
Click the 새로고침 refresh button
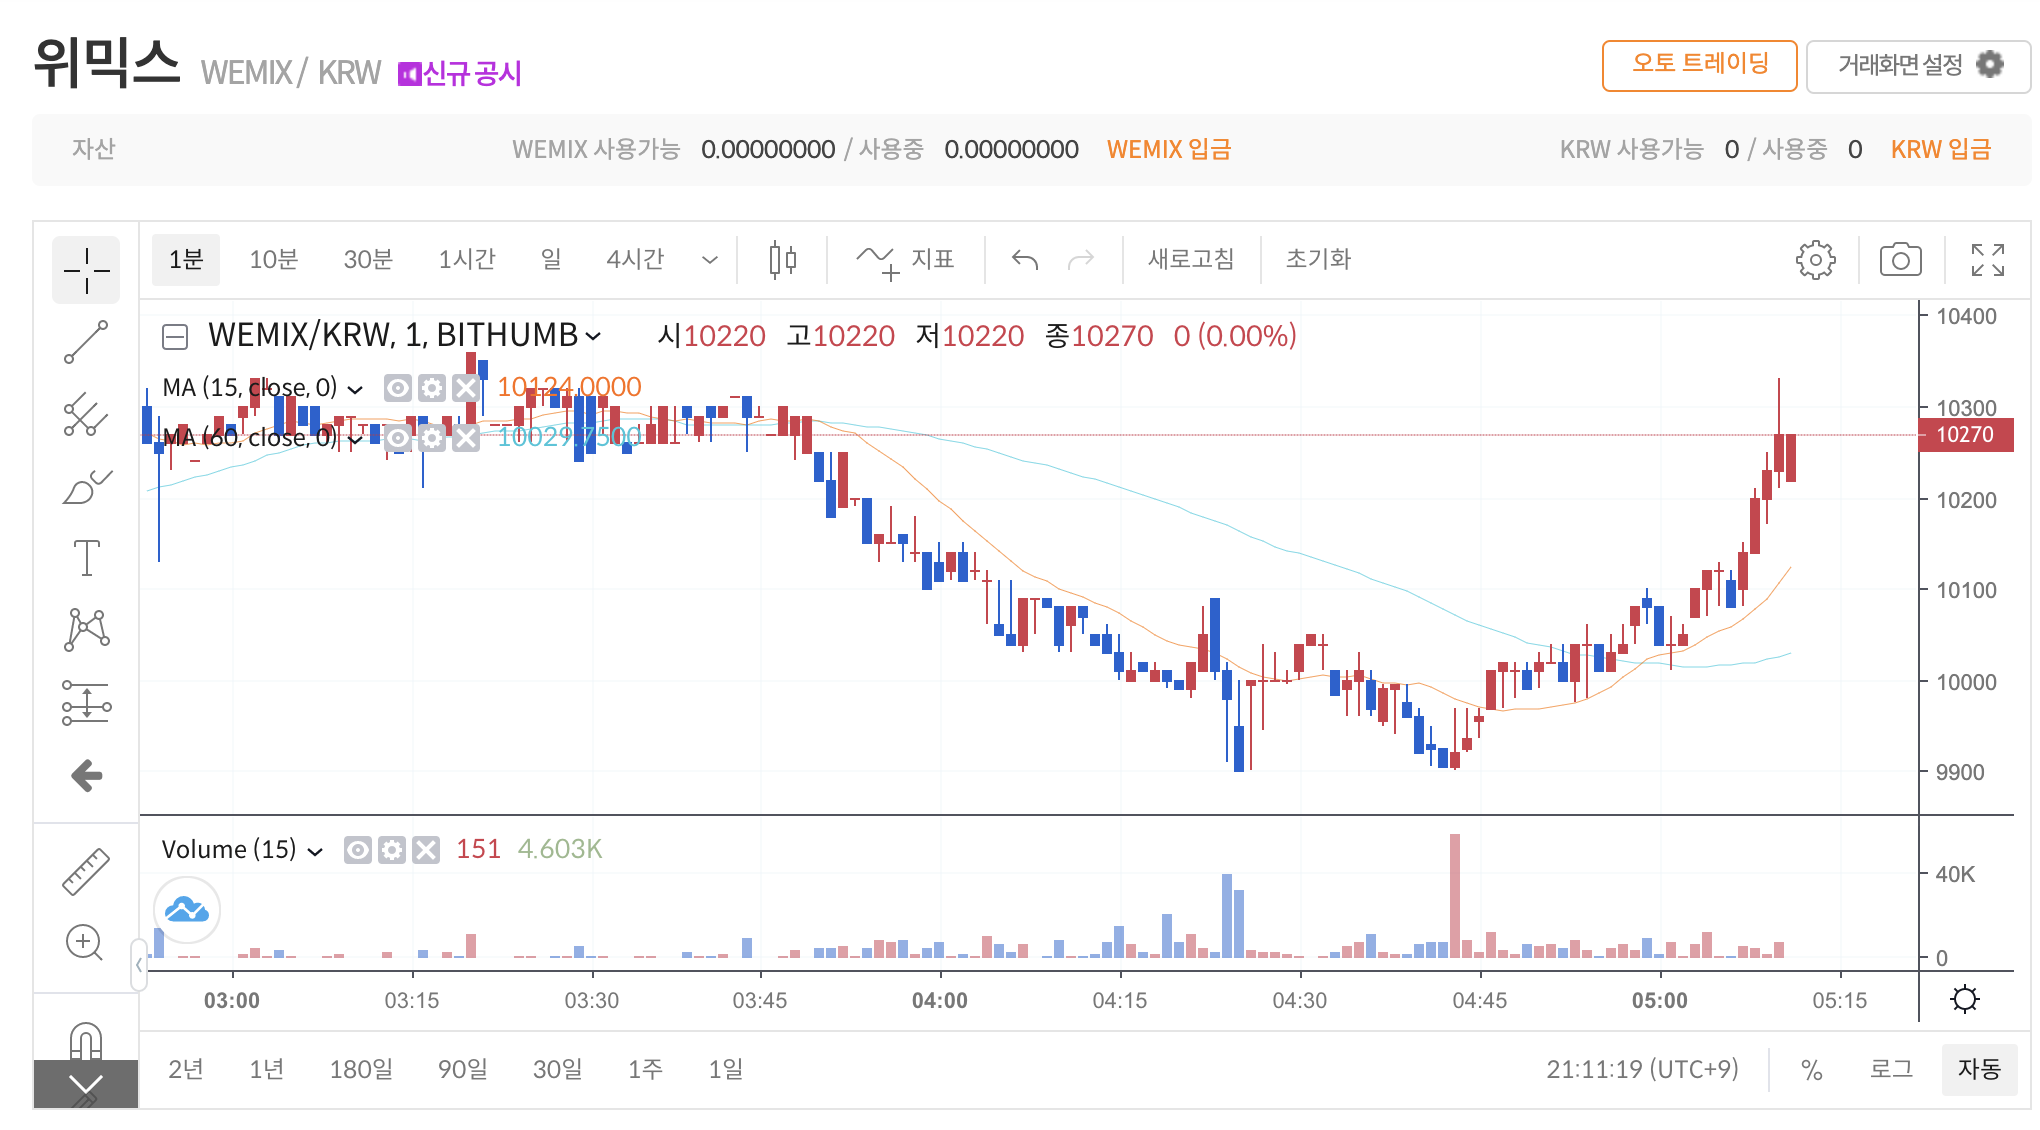click(1190, 260)
